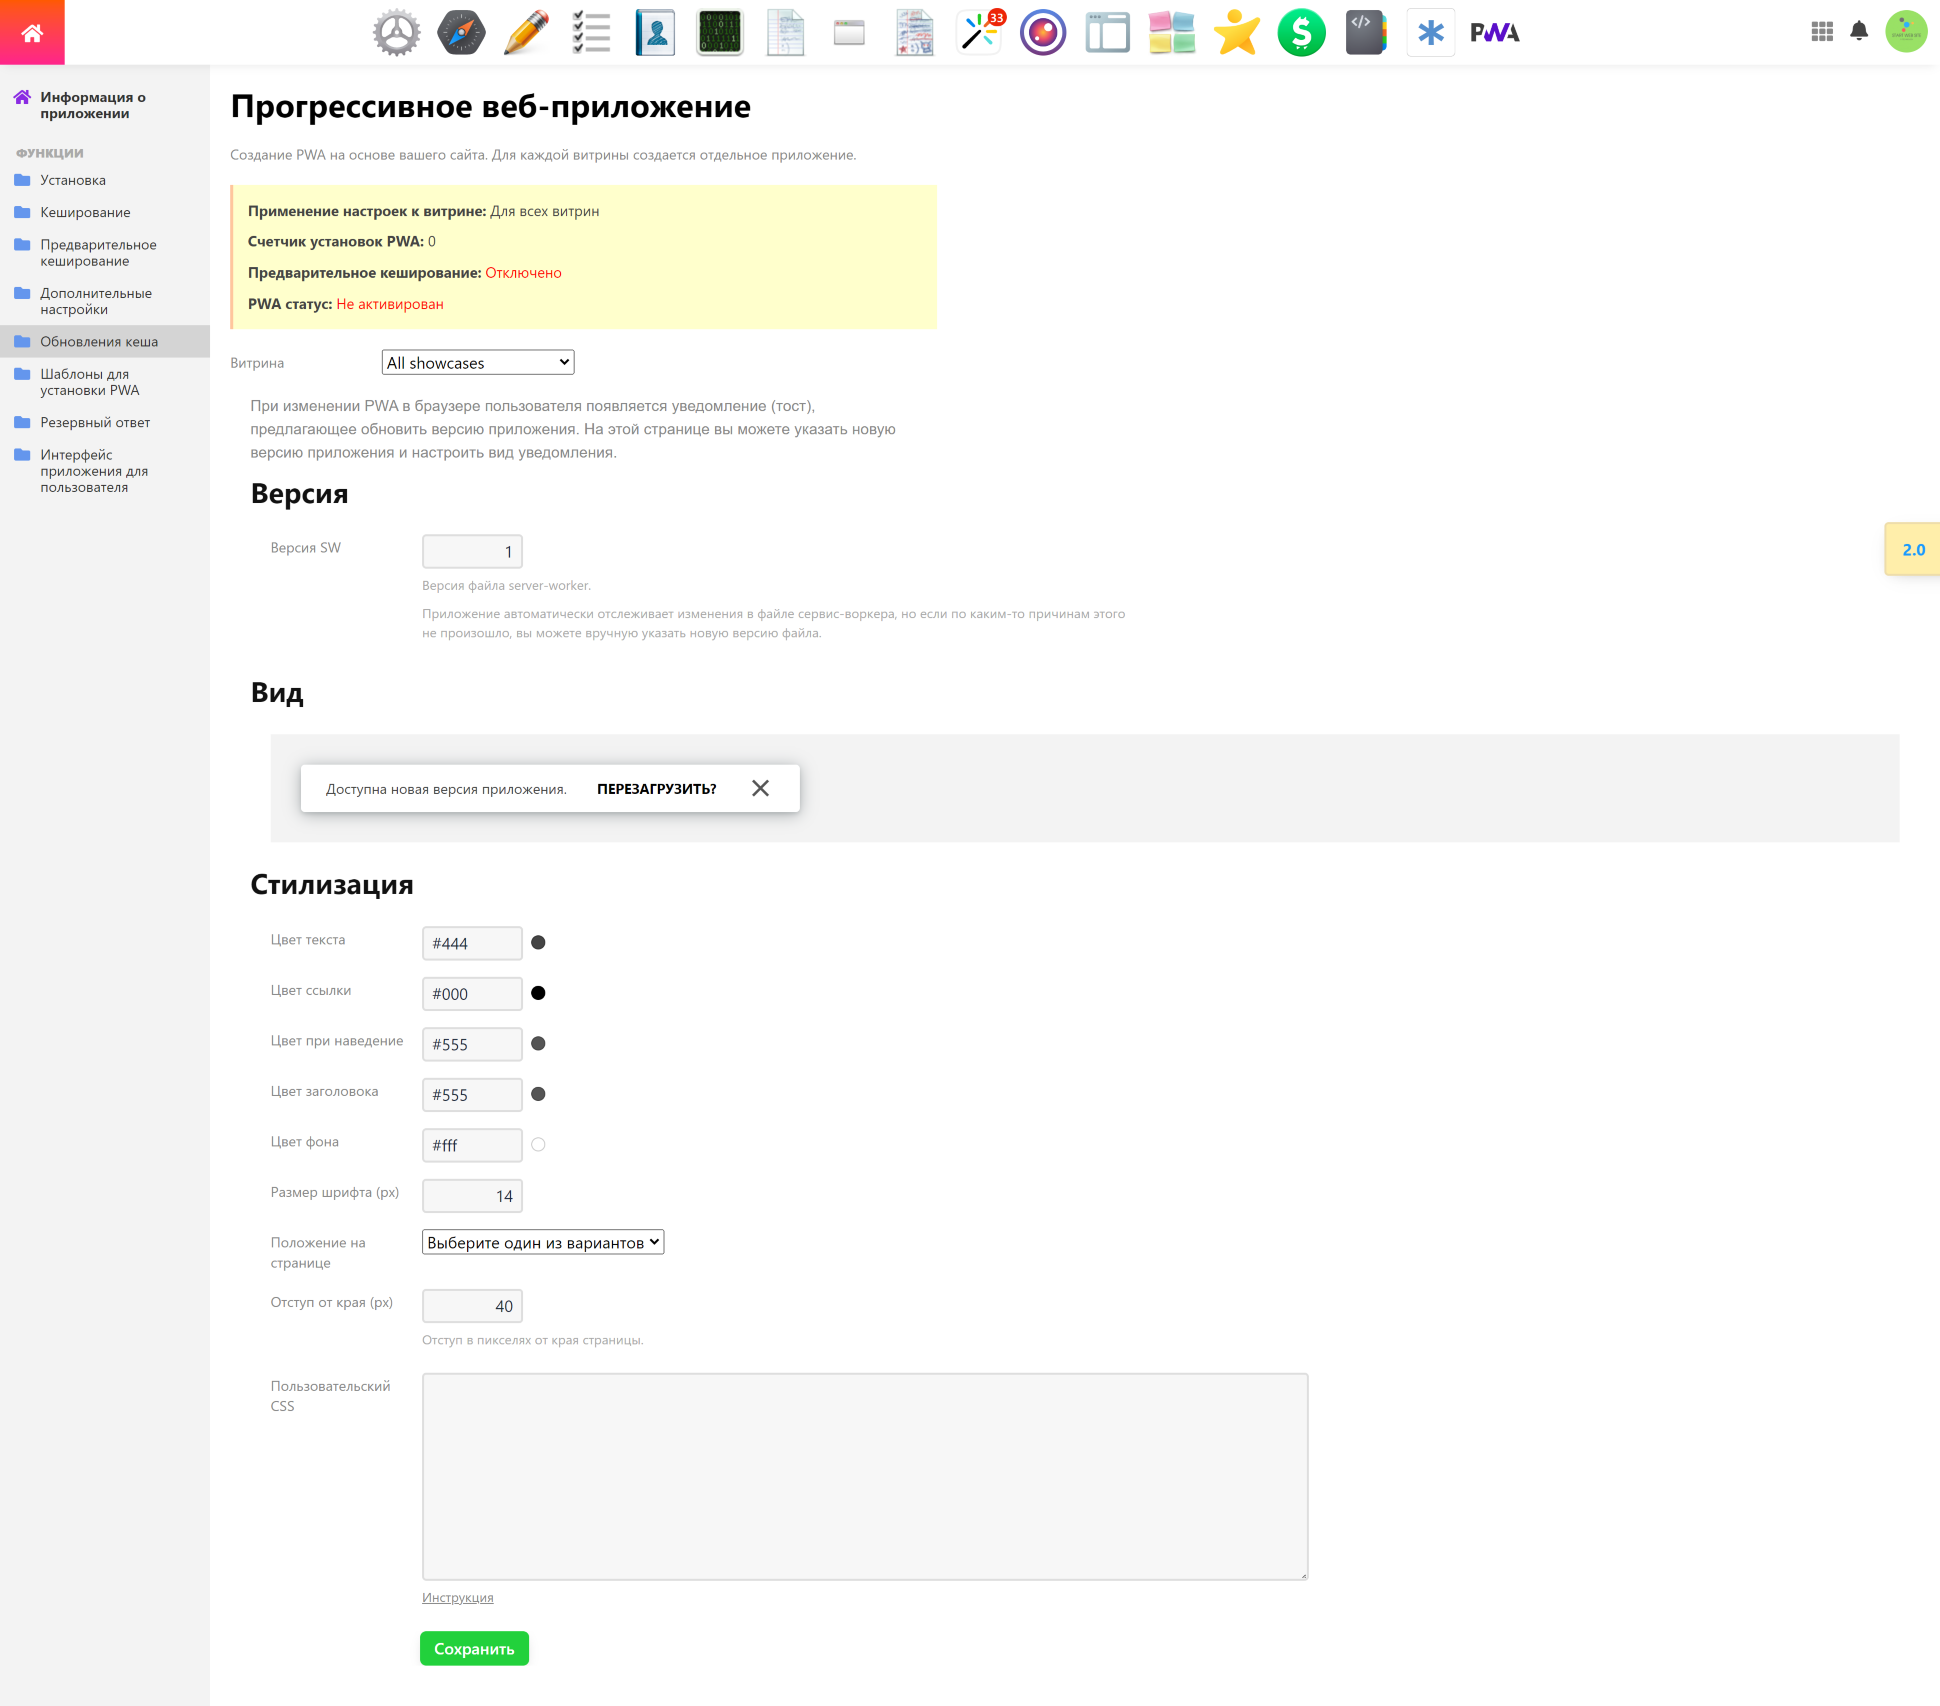This screenshot has width=1940, height=1706.
Task: Open the Цвет фона white swatch
Action: point(538,1144)
